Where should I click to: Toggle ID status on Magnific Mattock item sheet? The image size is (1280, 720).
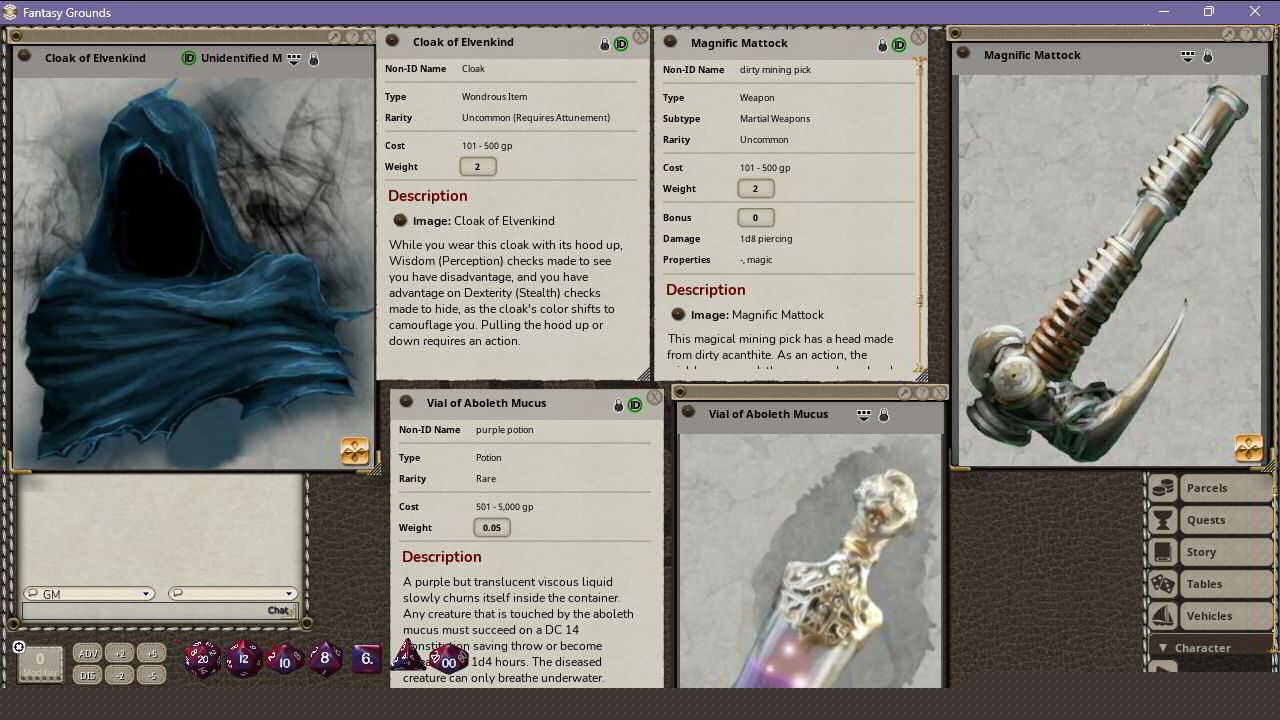coord(898,45)
